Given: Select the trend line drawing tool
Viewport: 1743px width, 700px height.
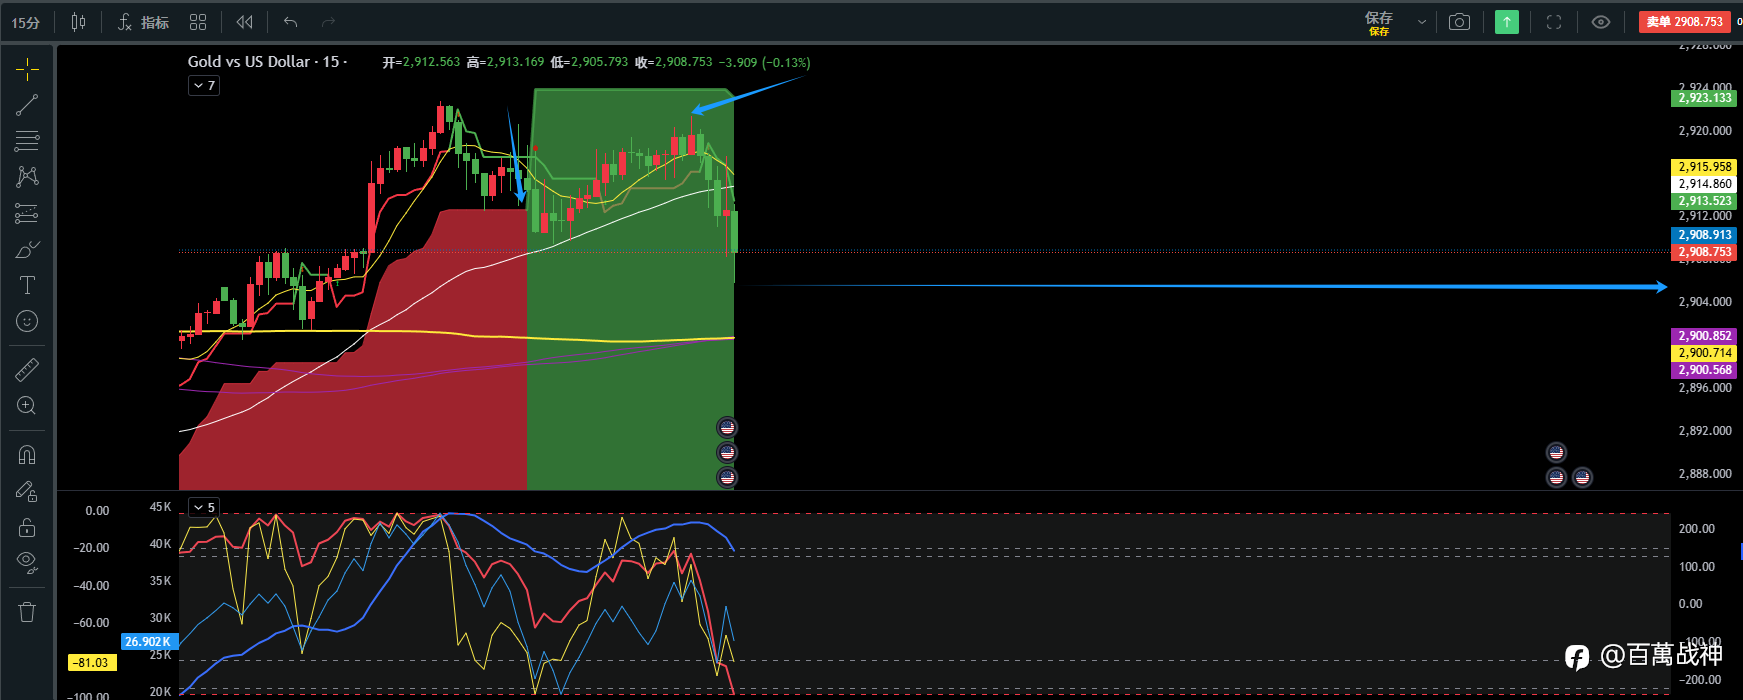Looking at the screenshot, I should [x=27, y=104].
